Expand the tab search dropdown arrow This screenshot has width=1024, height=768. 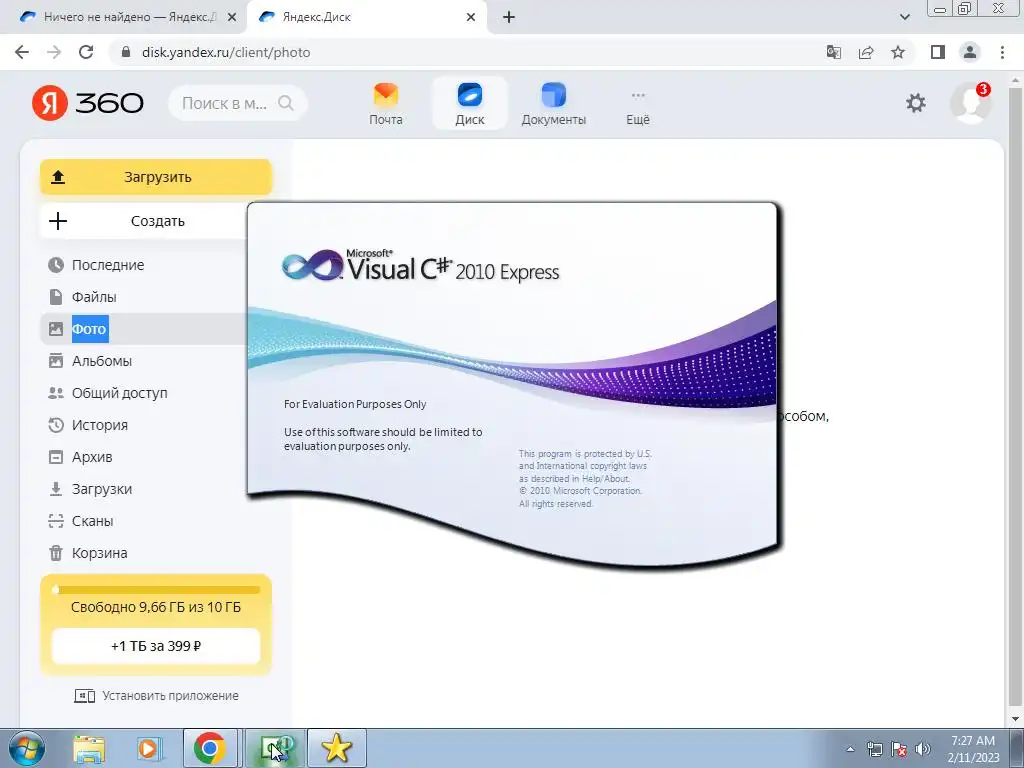904,17
